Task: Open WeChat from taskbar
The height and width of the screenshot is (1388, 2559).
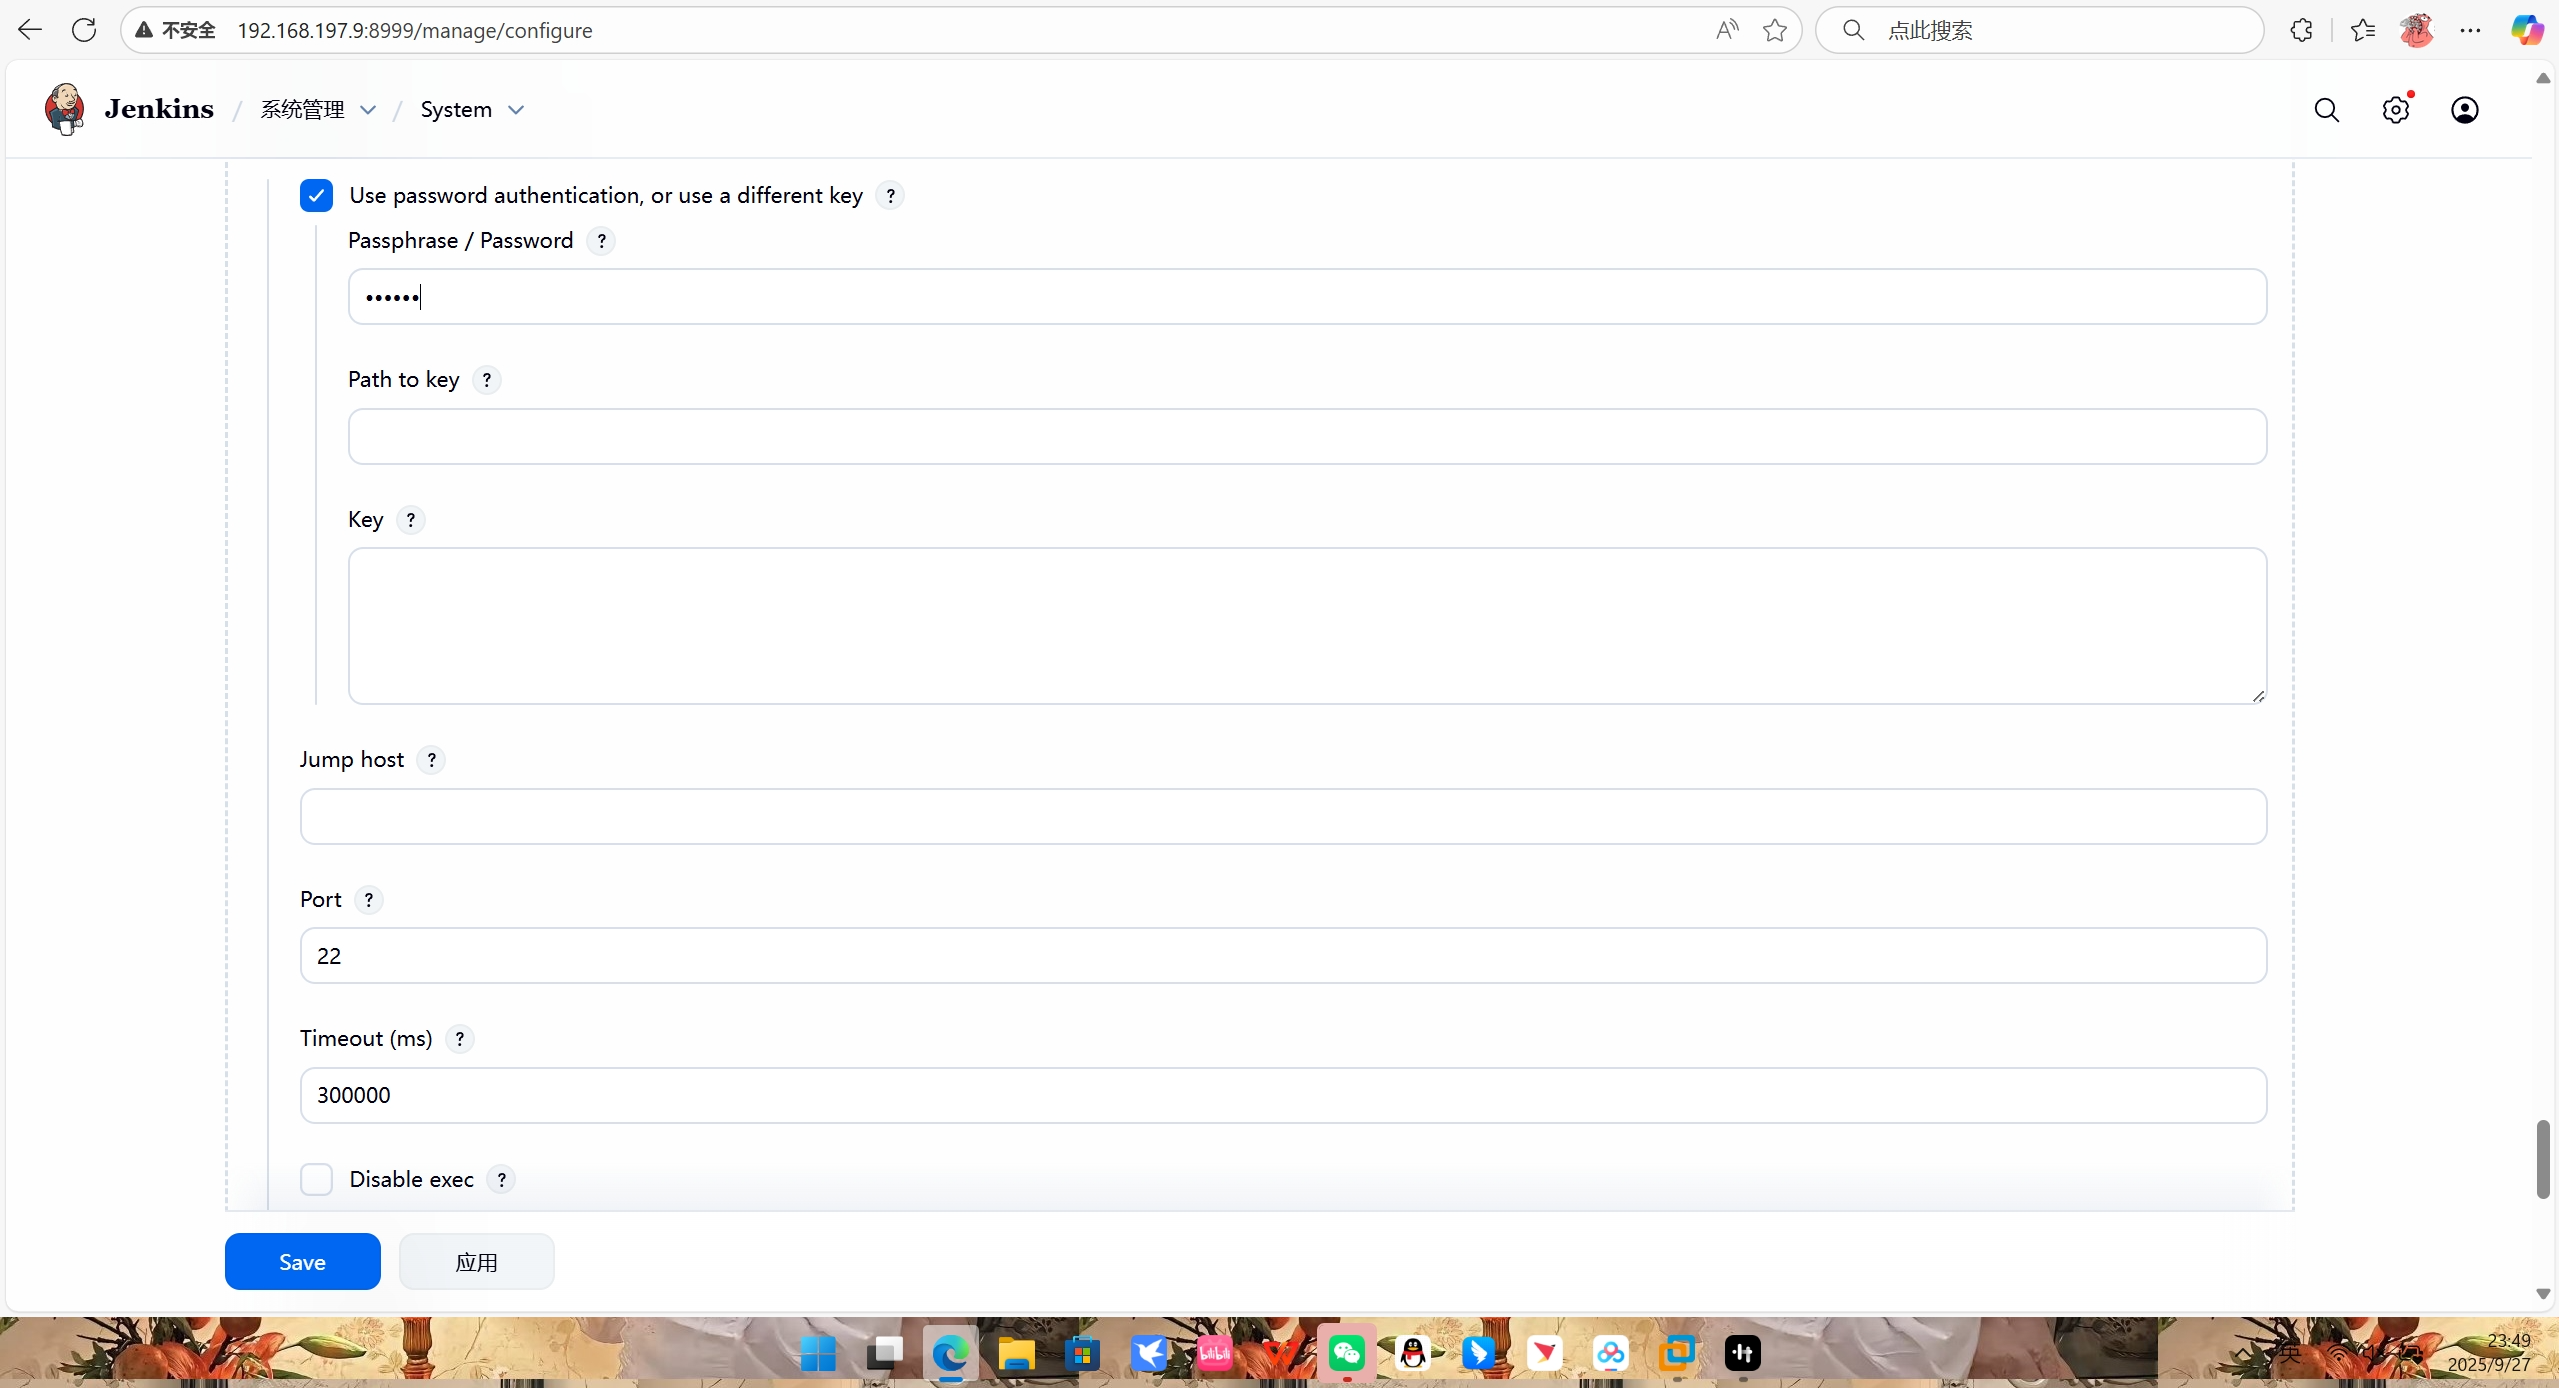Action: (x=1347, y=1354)
